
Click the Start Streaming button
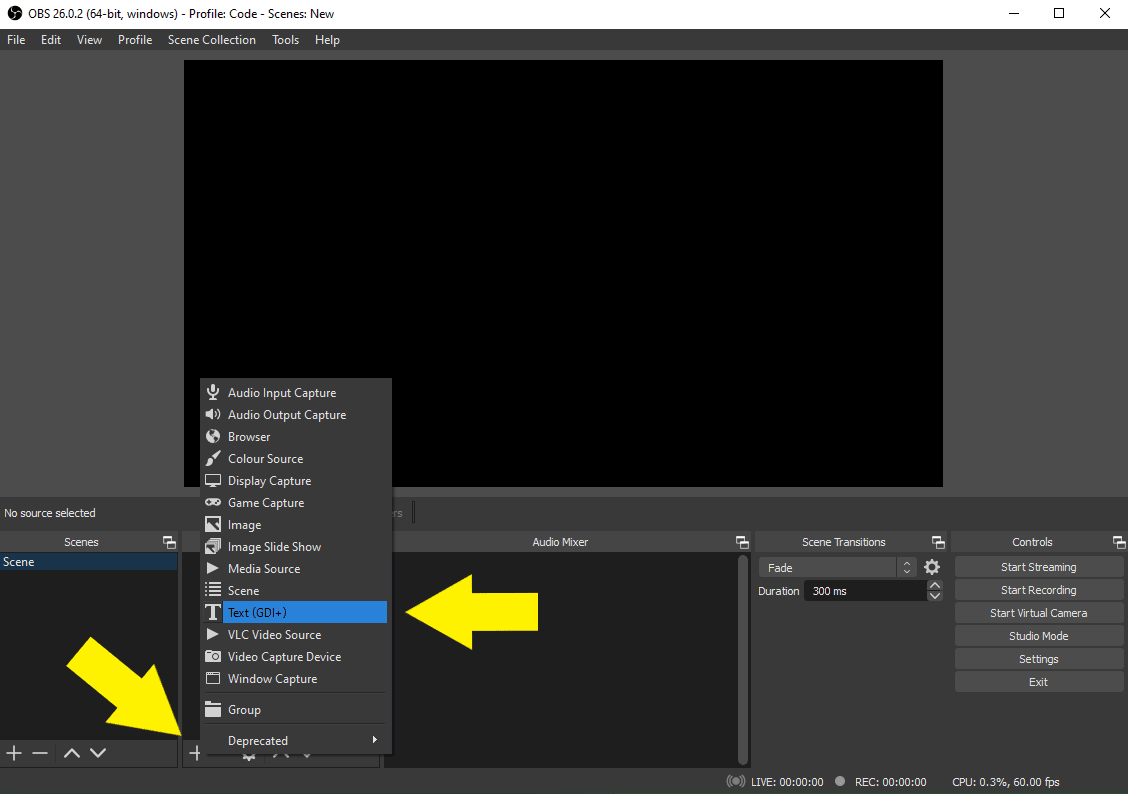pos(1038,567)
